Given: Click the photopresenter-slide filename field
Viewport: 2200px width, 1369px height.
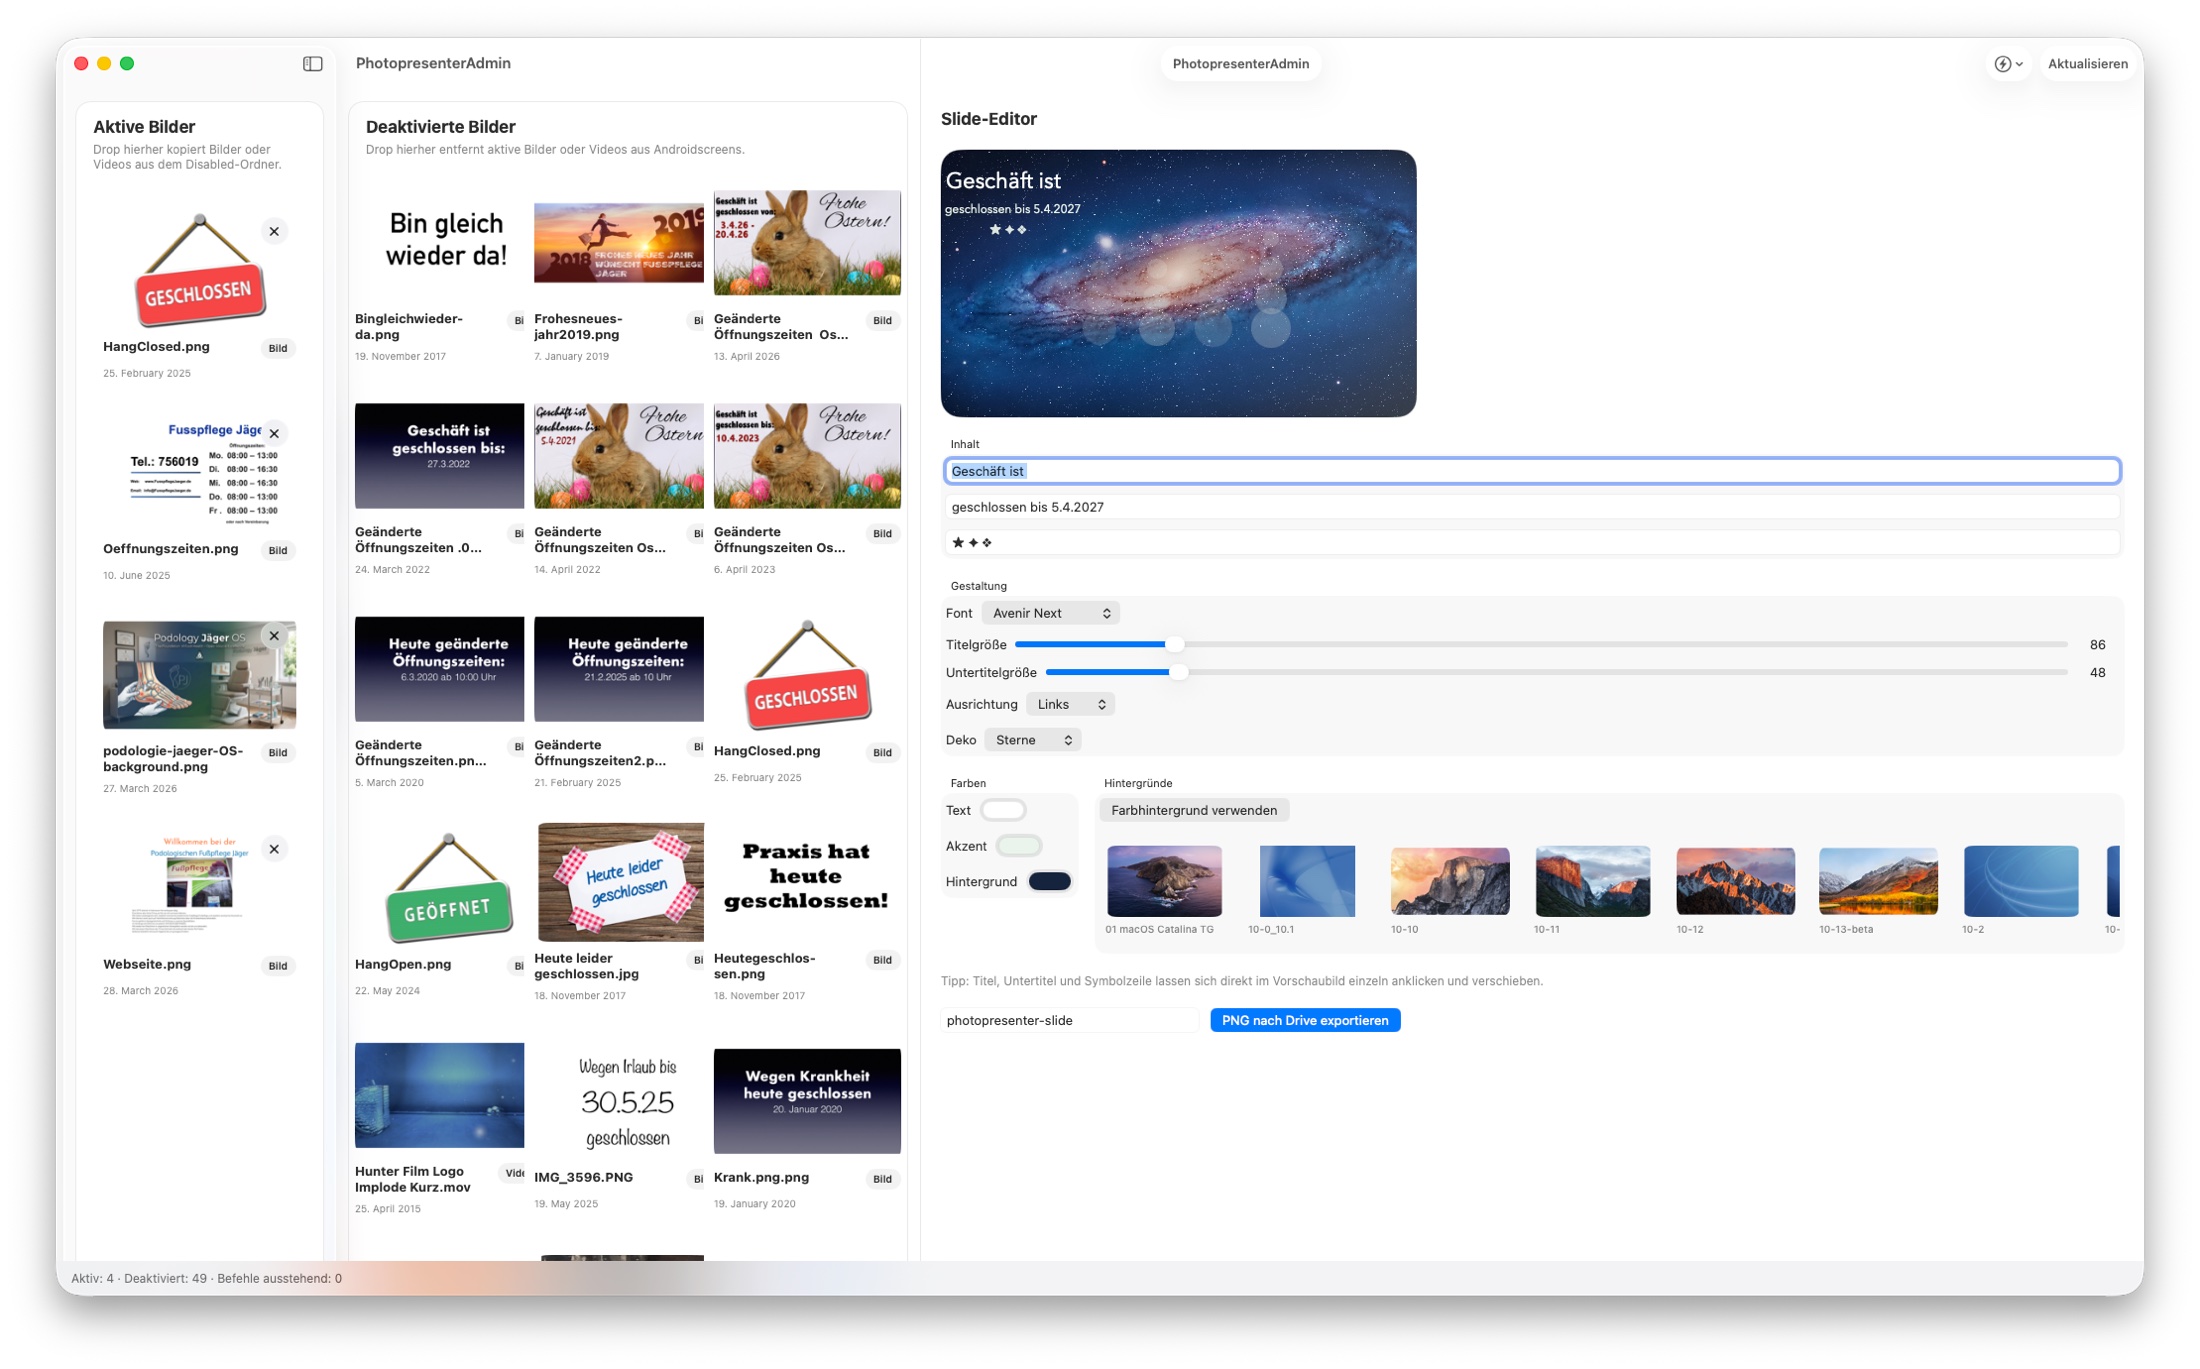Looking at the screenshot, I should click(x=1070, y=1020).
